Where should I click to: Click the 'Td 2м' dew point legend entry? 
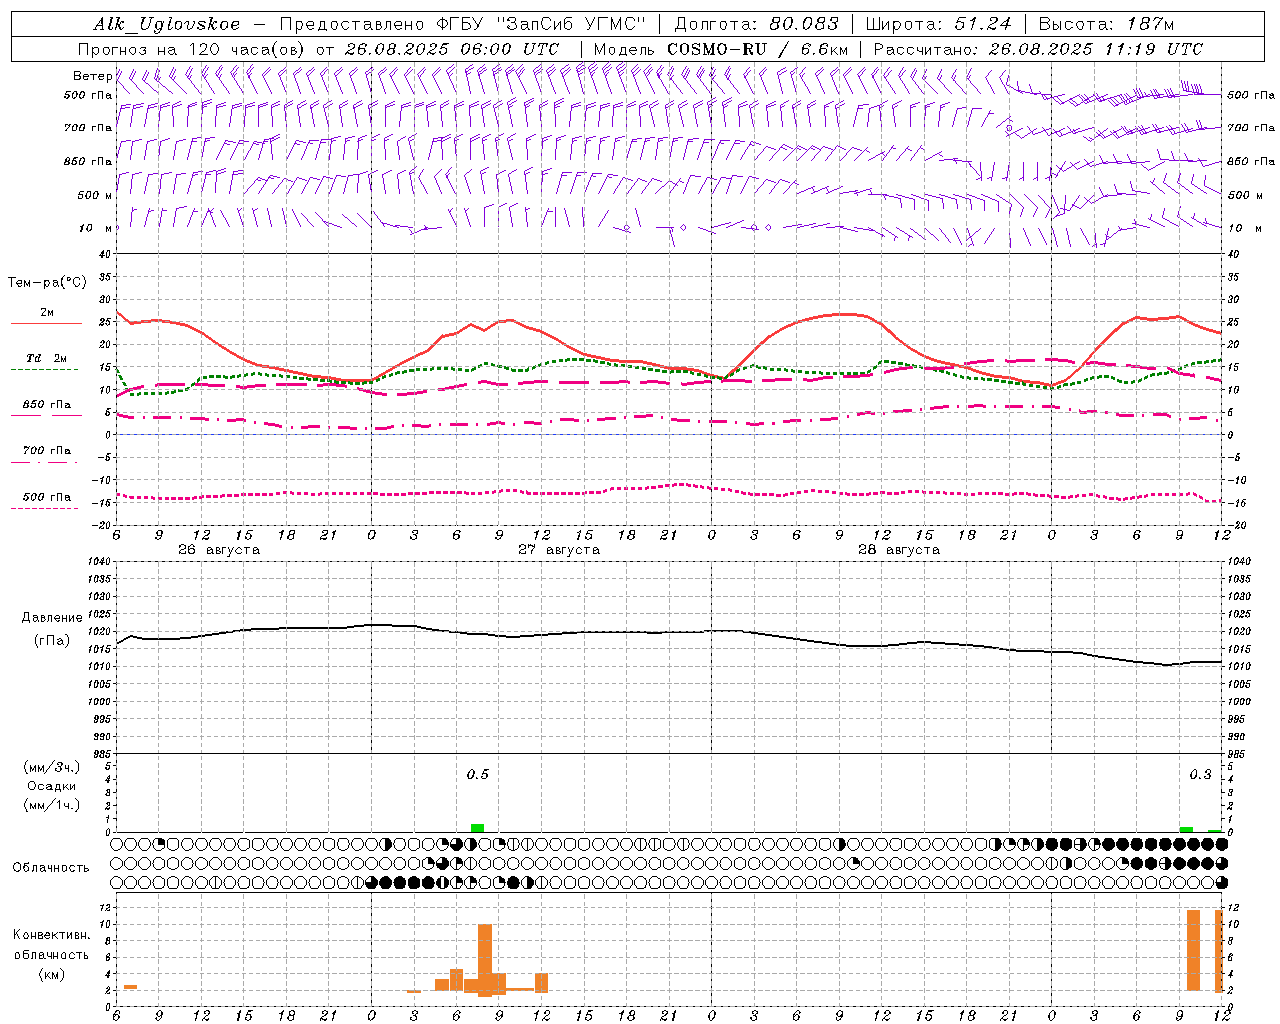point(46,358)
